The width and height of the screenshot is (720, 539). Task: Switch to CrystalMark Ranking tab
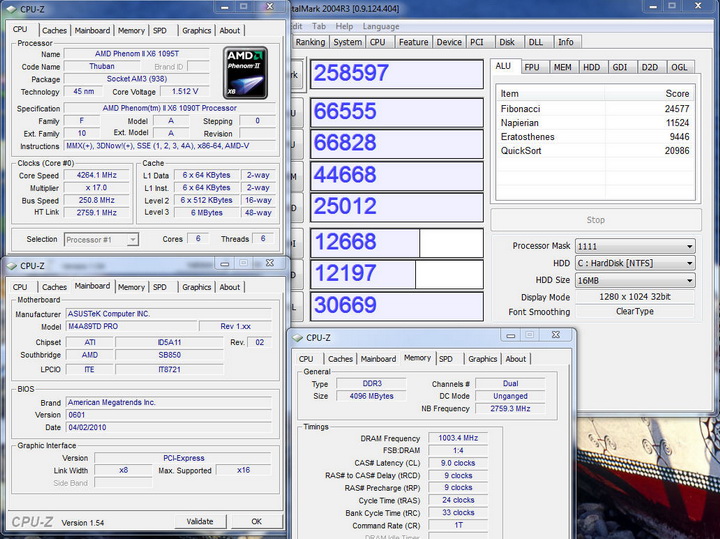pyautogui.click(x=310, y=42)
